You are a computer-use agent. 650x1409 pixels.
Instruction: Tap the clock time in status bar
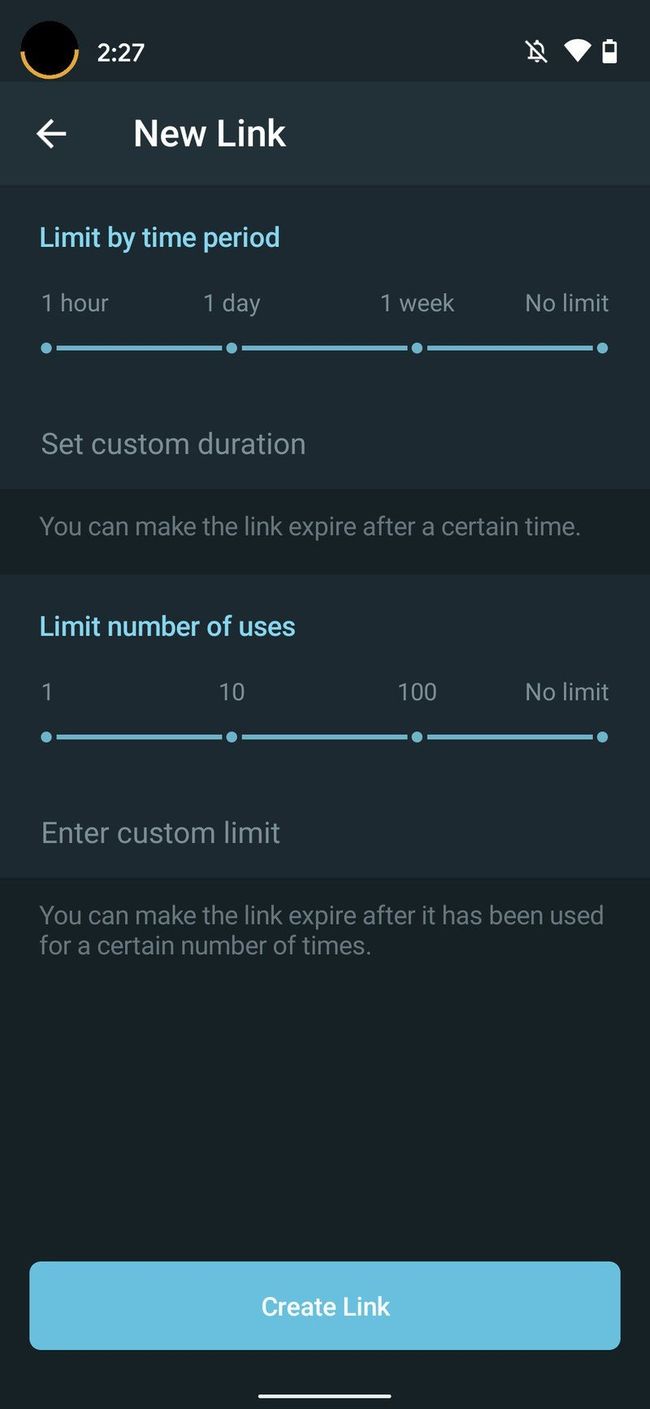coord(121,52)
